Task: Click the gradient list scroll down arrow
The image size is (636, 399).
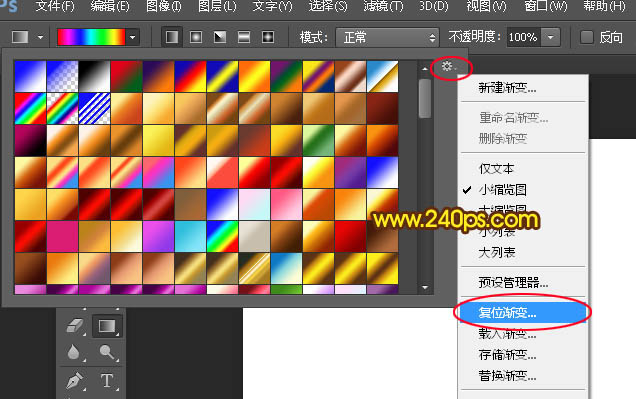Action: 425,287
